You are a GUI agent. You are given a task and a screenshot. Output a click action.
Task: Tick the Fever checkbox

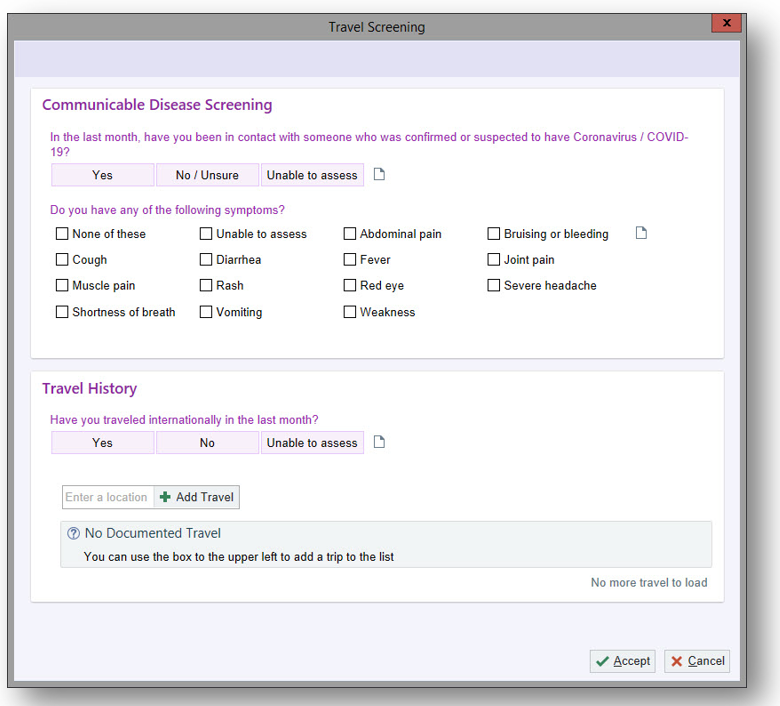(350, 260)
